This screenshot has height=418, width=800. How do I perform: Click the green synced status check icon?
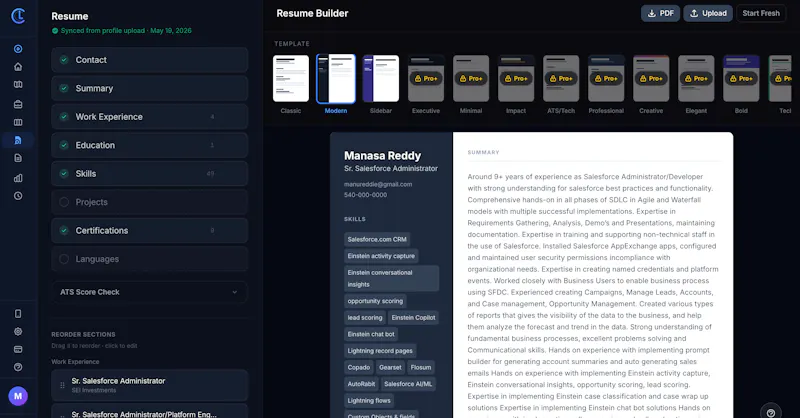(x=55, y=31)
